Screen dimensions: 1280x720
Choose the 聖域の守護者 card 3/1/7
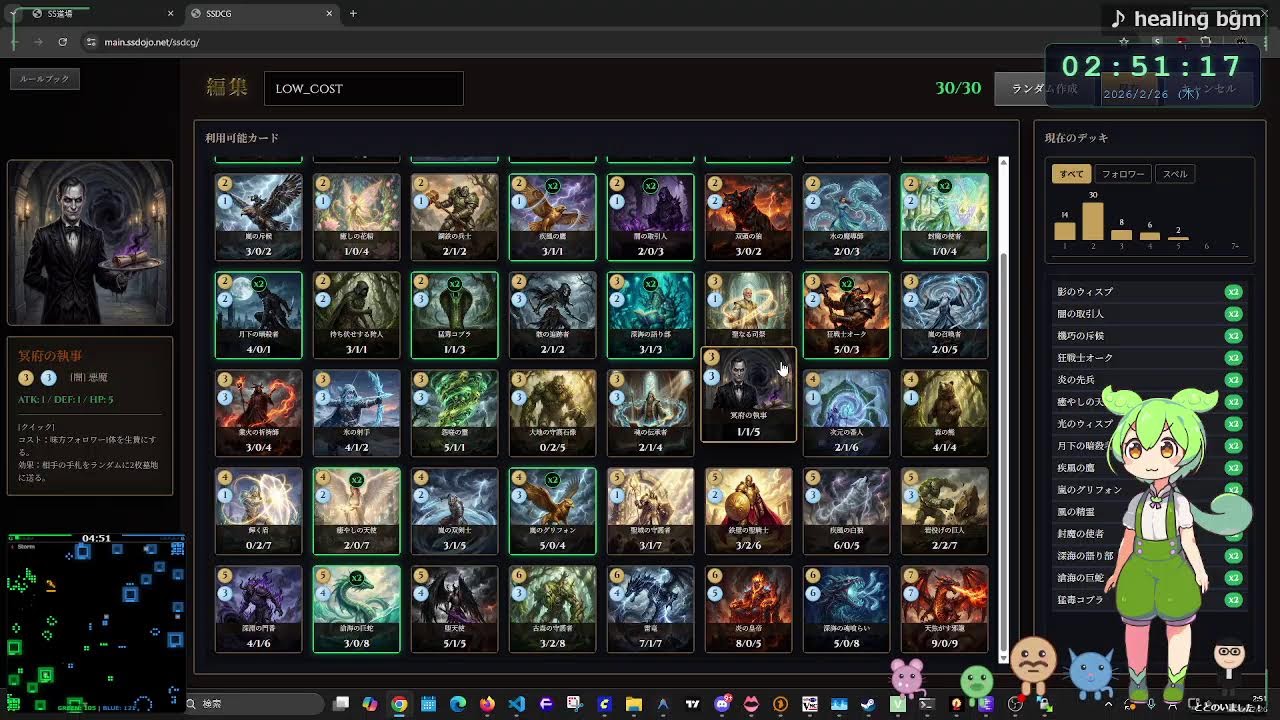coord(650,511)
